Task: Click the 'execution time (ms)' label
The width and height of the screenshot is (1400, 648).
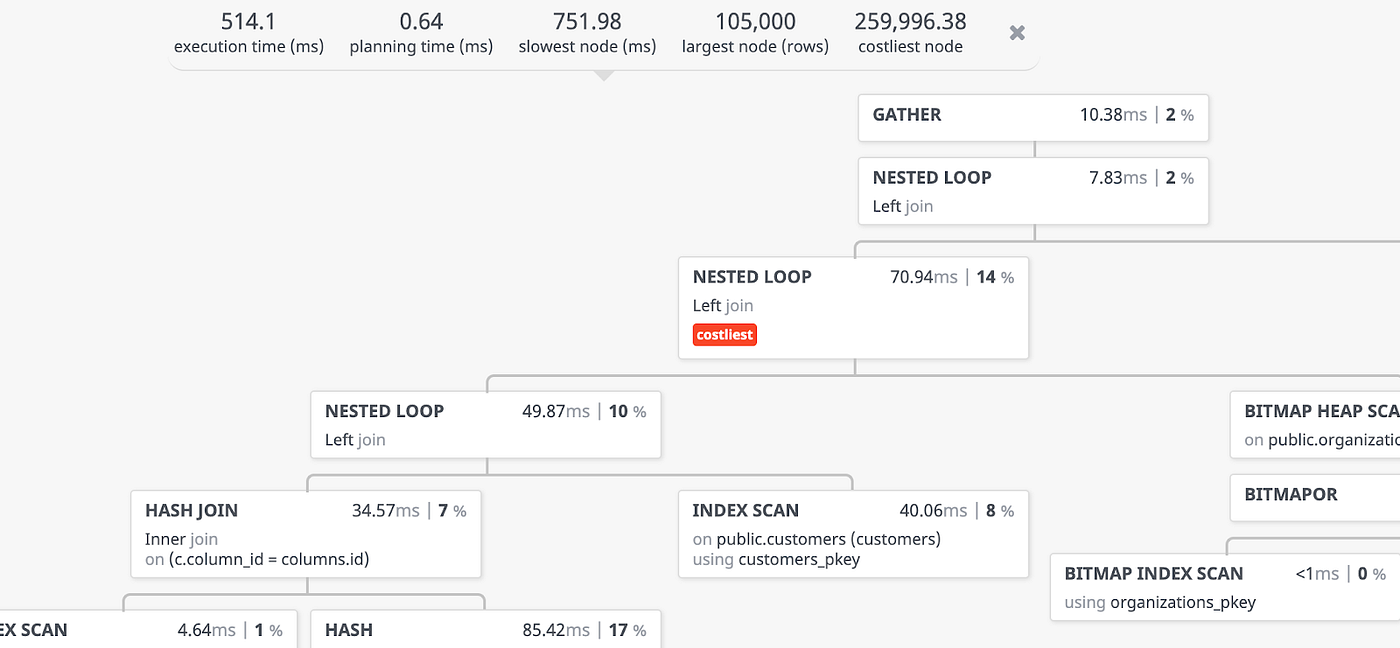Action: (249, 47)
